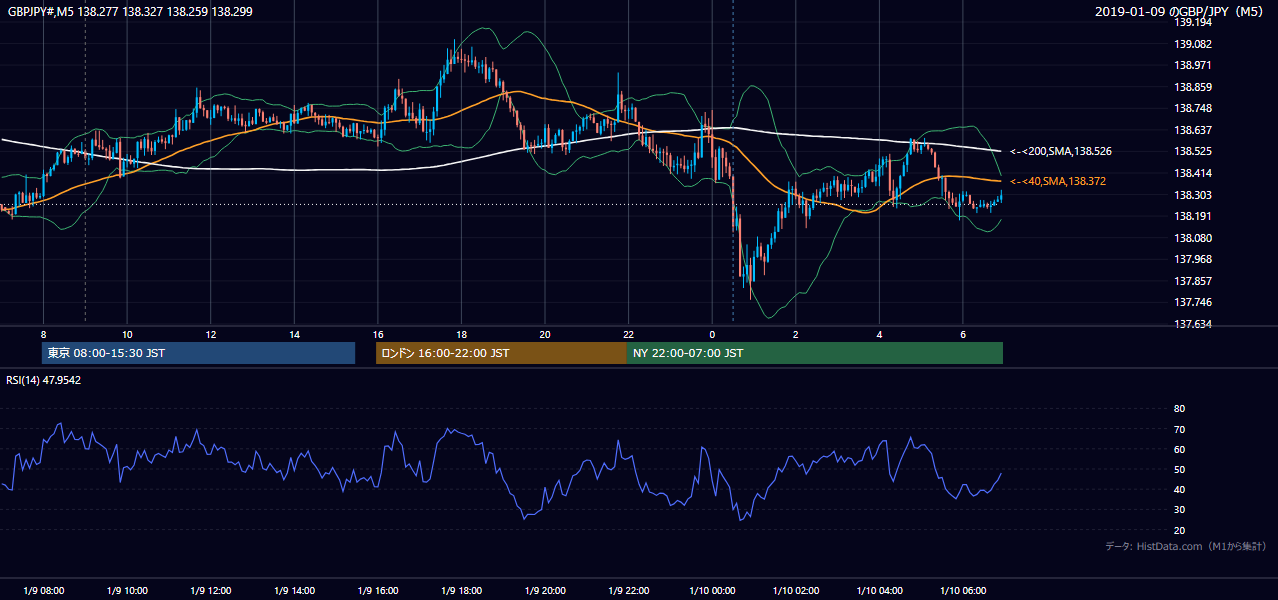The image size is (1278, 600).
Task: Click the RSI(14) 47.9542 indicator label
Action: 44,380
